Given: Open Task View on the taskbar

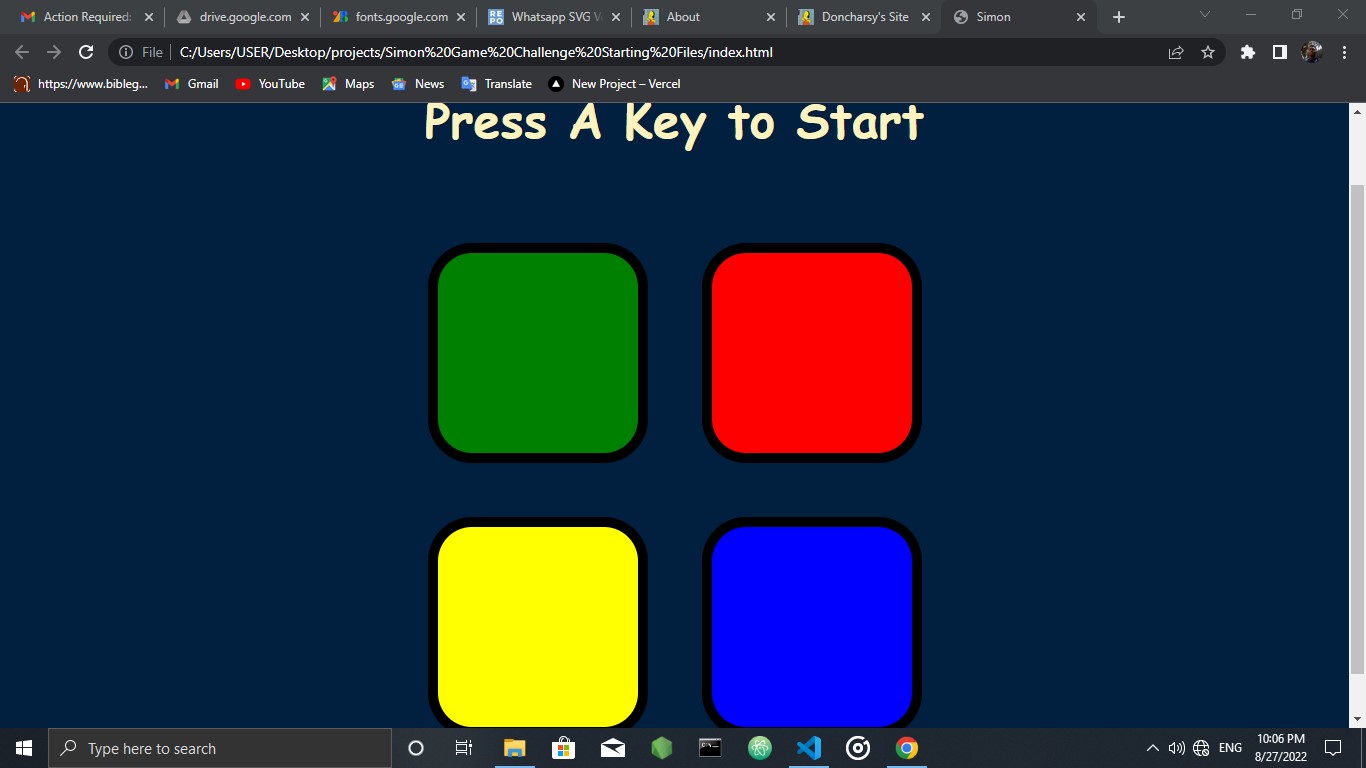Looking at the screenshot, I should 464,748.
